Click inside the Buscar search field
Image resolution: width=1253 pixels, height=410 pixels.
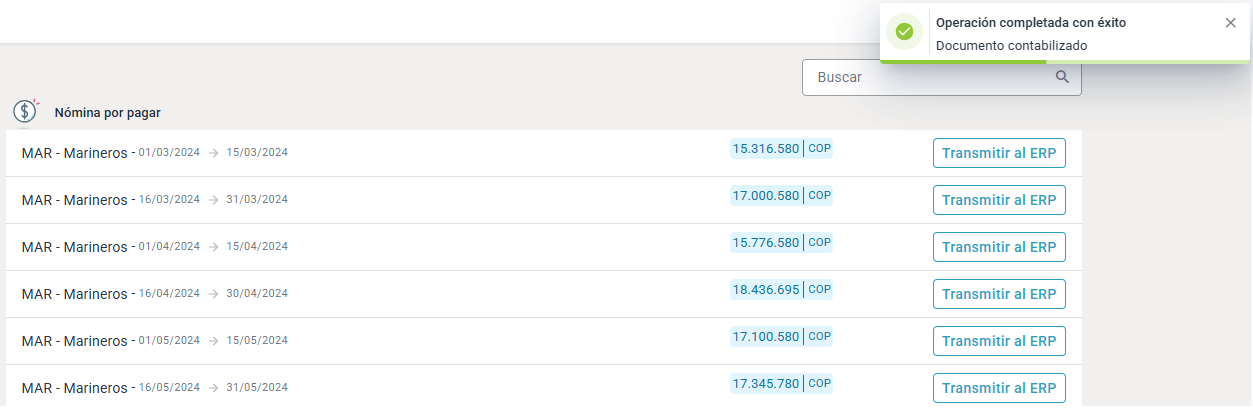pyautogui.click(x=930, y=77)
